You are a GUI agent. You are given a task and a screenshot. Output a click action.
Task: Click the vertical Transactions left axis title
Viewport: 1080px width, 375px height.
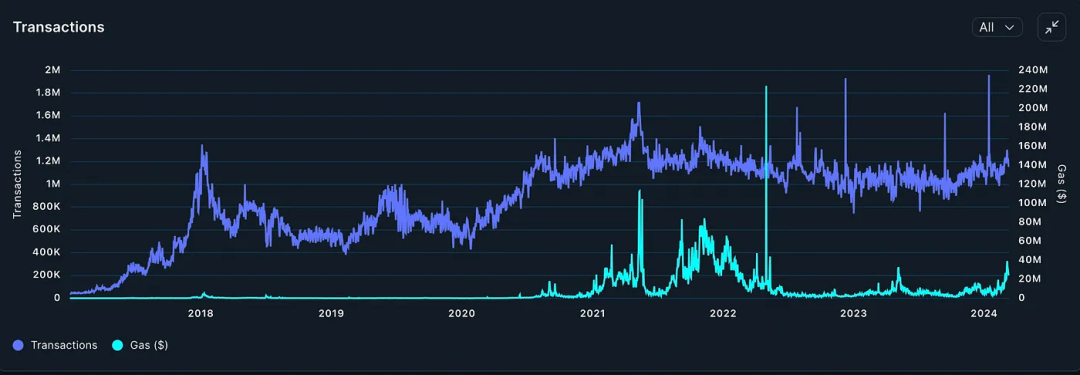17,184
